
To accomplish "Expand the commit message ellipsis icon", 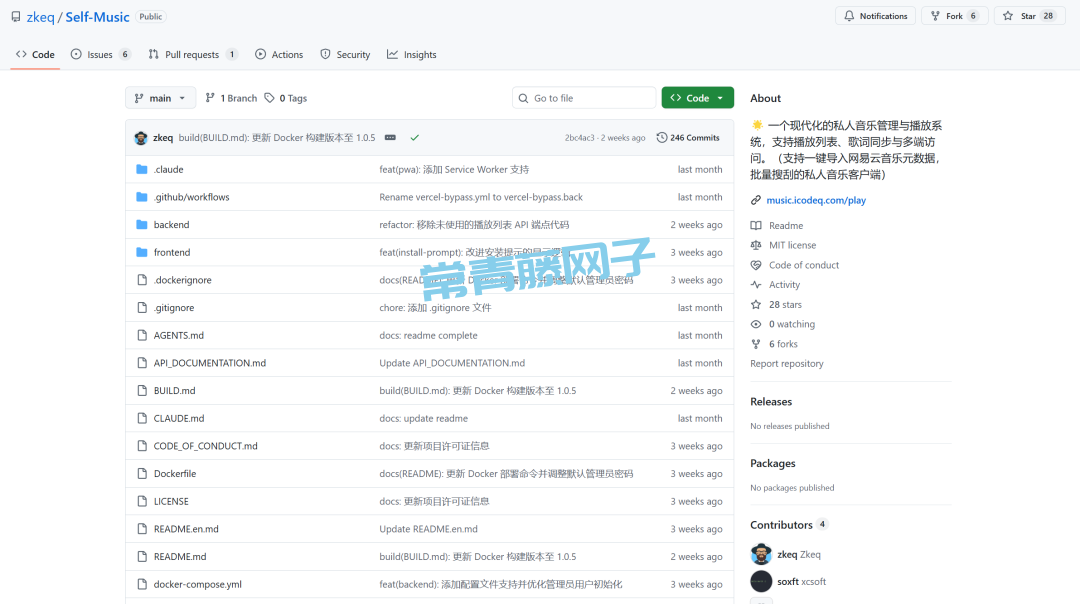I will click(390, 138).
